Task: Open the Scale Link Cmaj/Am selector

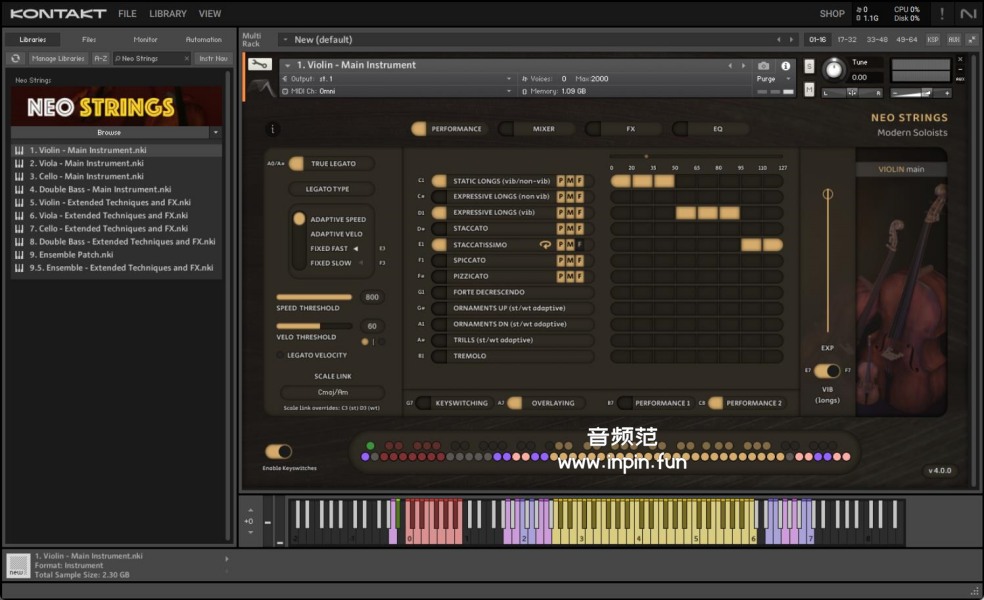Action: coord(332,392)
